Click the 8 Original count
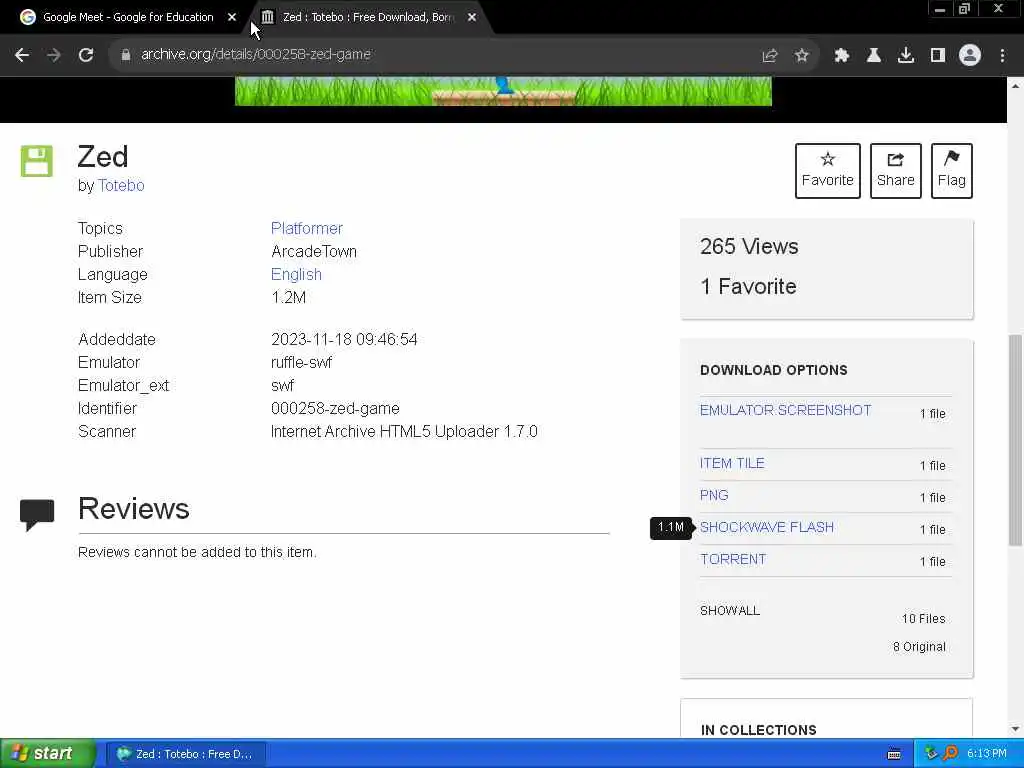The image size is (1024, 768). click(x=920, y=647)
